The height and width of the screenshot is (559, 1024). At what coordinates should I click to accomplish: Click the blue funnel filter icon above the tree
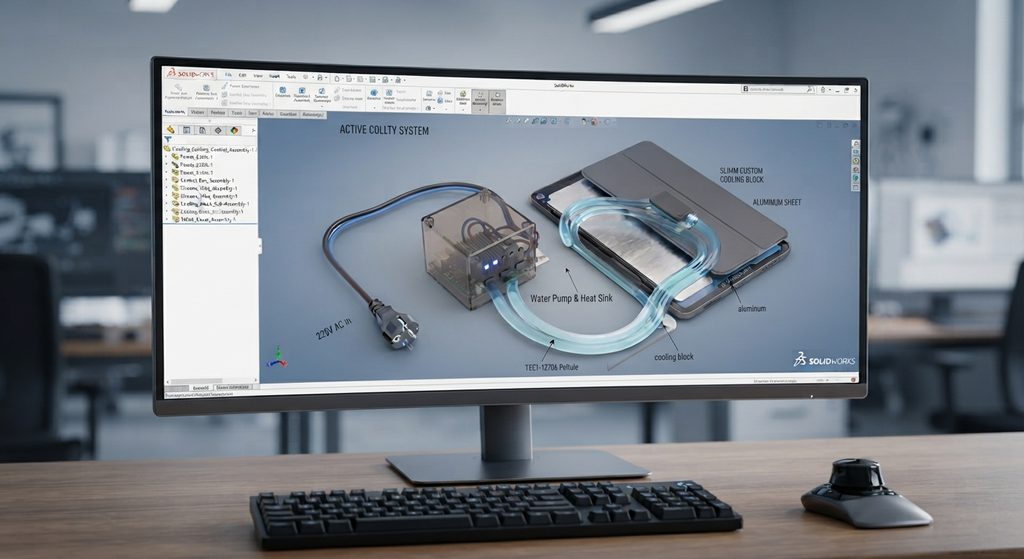point(168,138)
